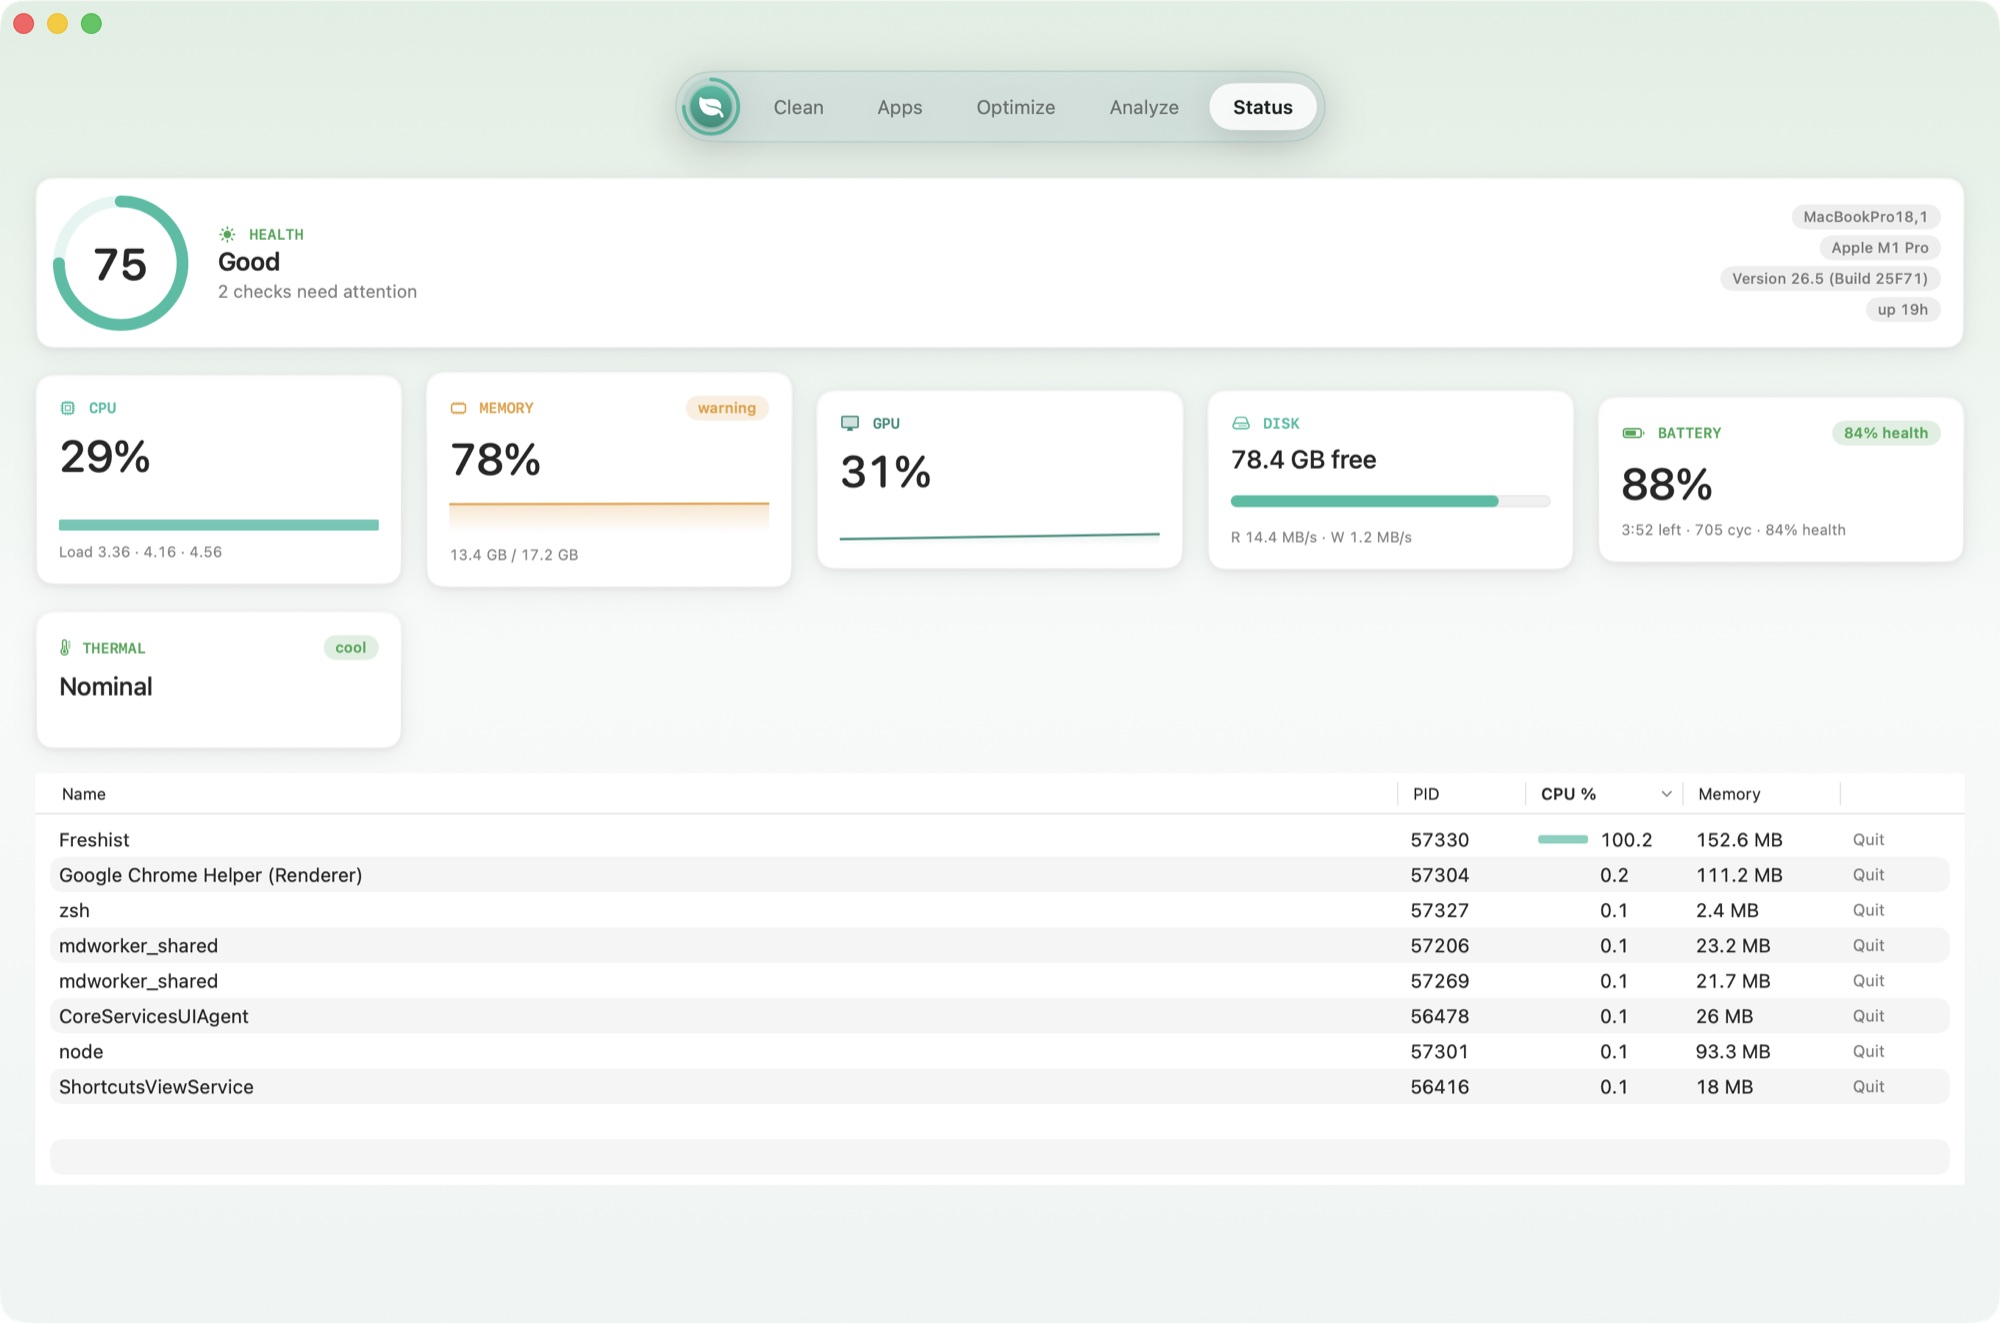
Task: Go to the Optimize tab
Action: (1016, 107)
